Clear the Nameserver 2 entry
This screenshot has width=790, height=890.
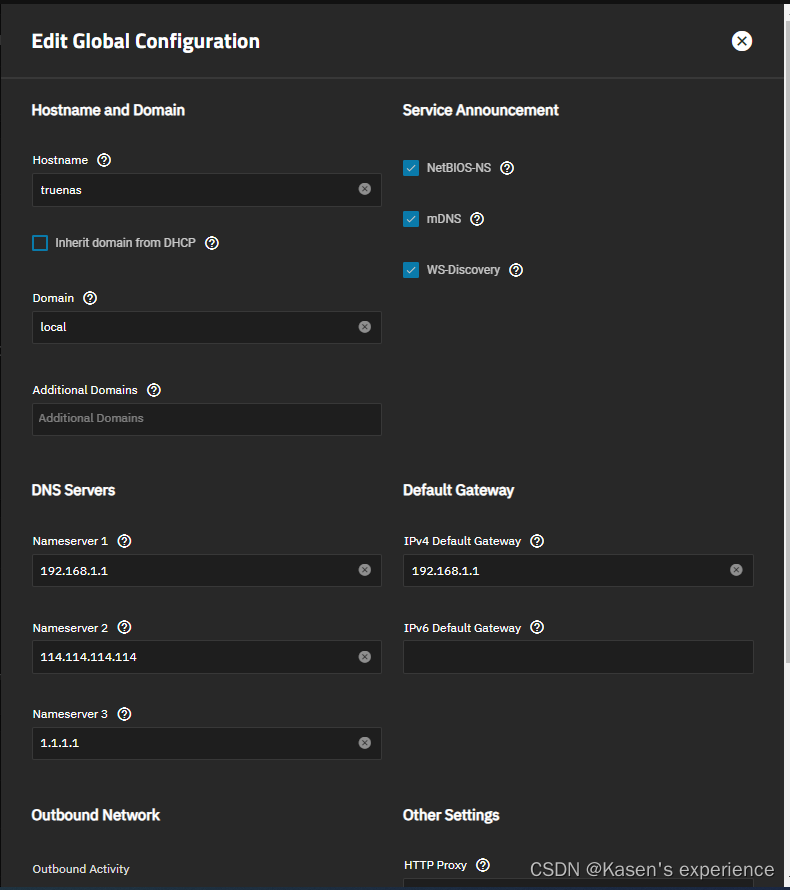pos(364,657)
